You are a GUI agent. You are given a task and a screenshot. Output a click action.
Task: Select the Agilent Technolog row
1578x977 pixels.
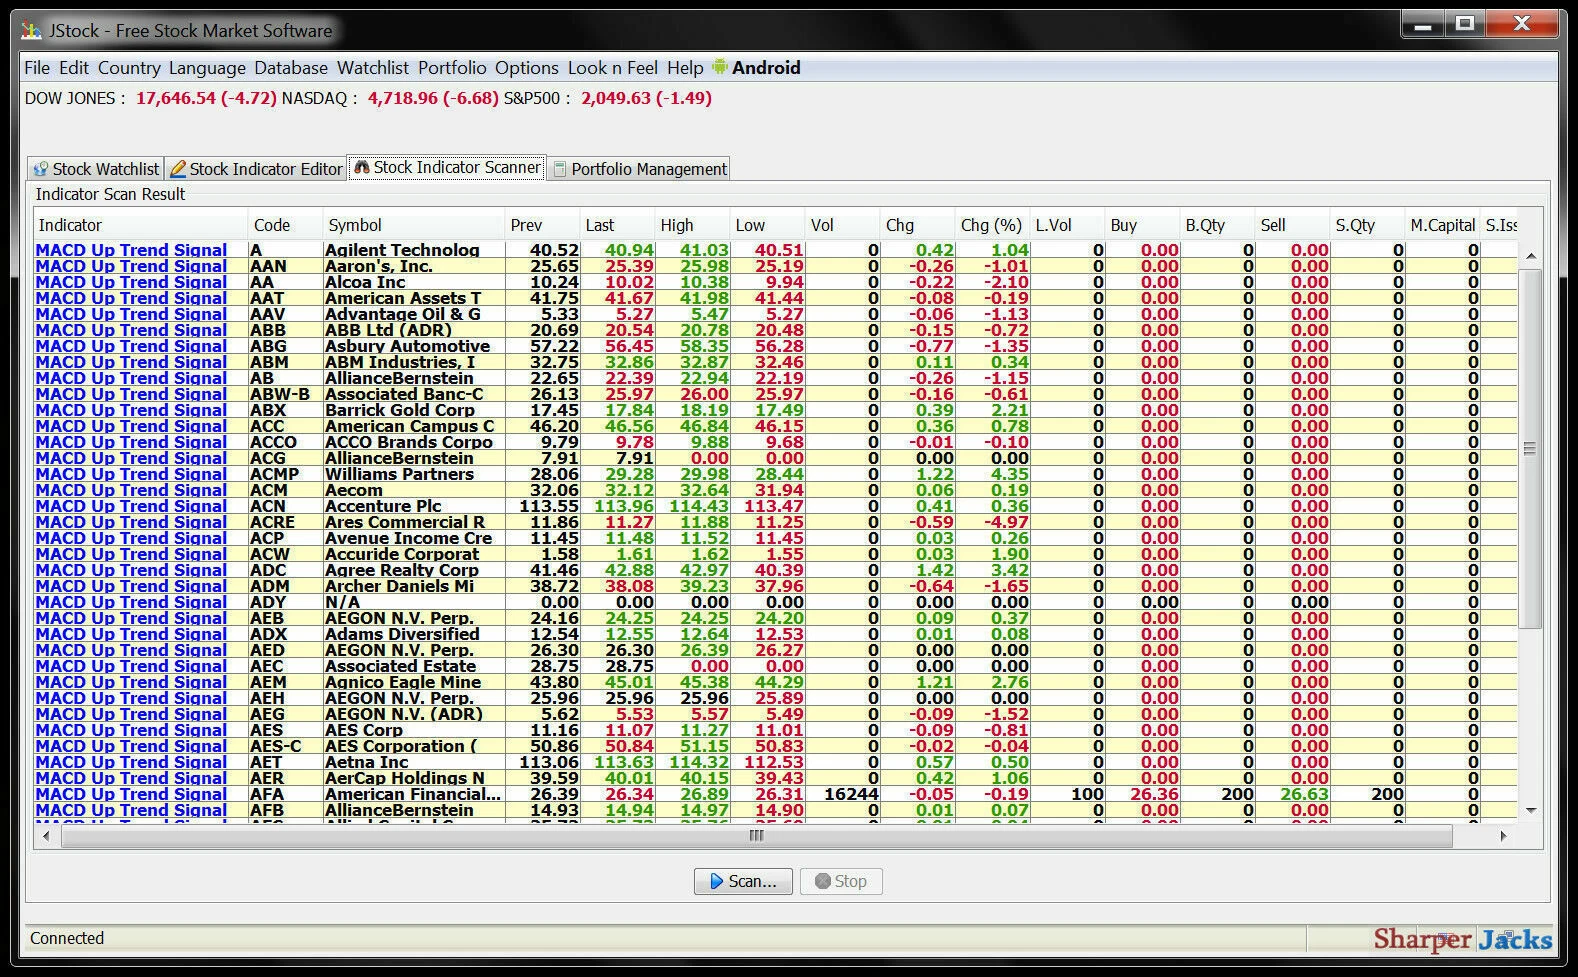776,250
